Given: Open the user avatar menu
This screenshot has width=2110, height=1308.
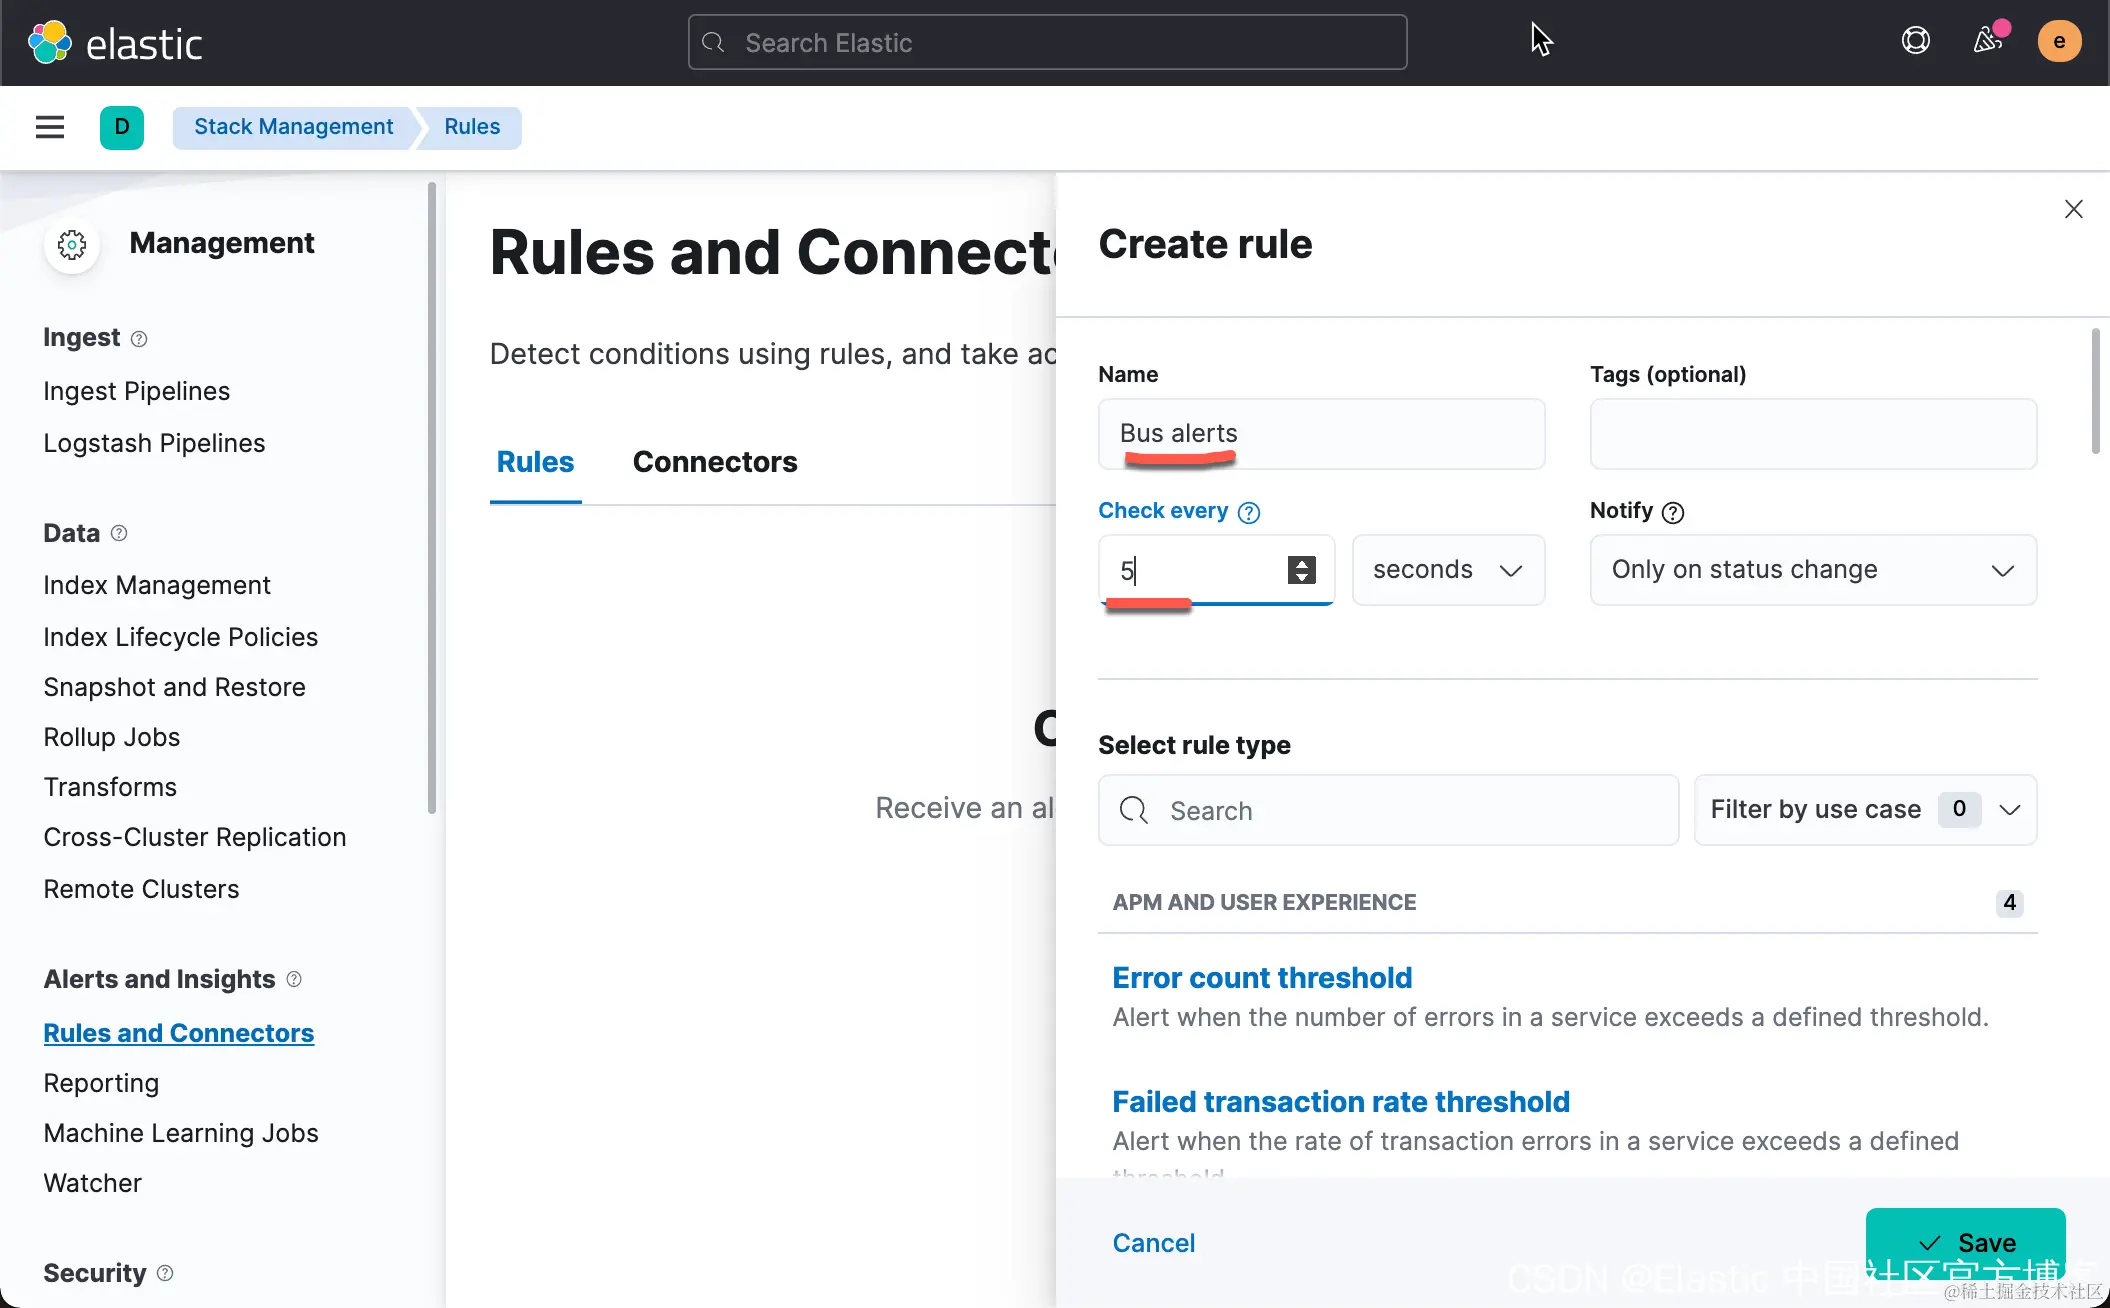Looking at the screenshot, I should 2059,41.
